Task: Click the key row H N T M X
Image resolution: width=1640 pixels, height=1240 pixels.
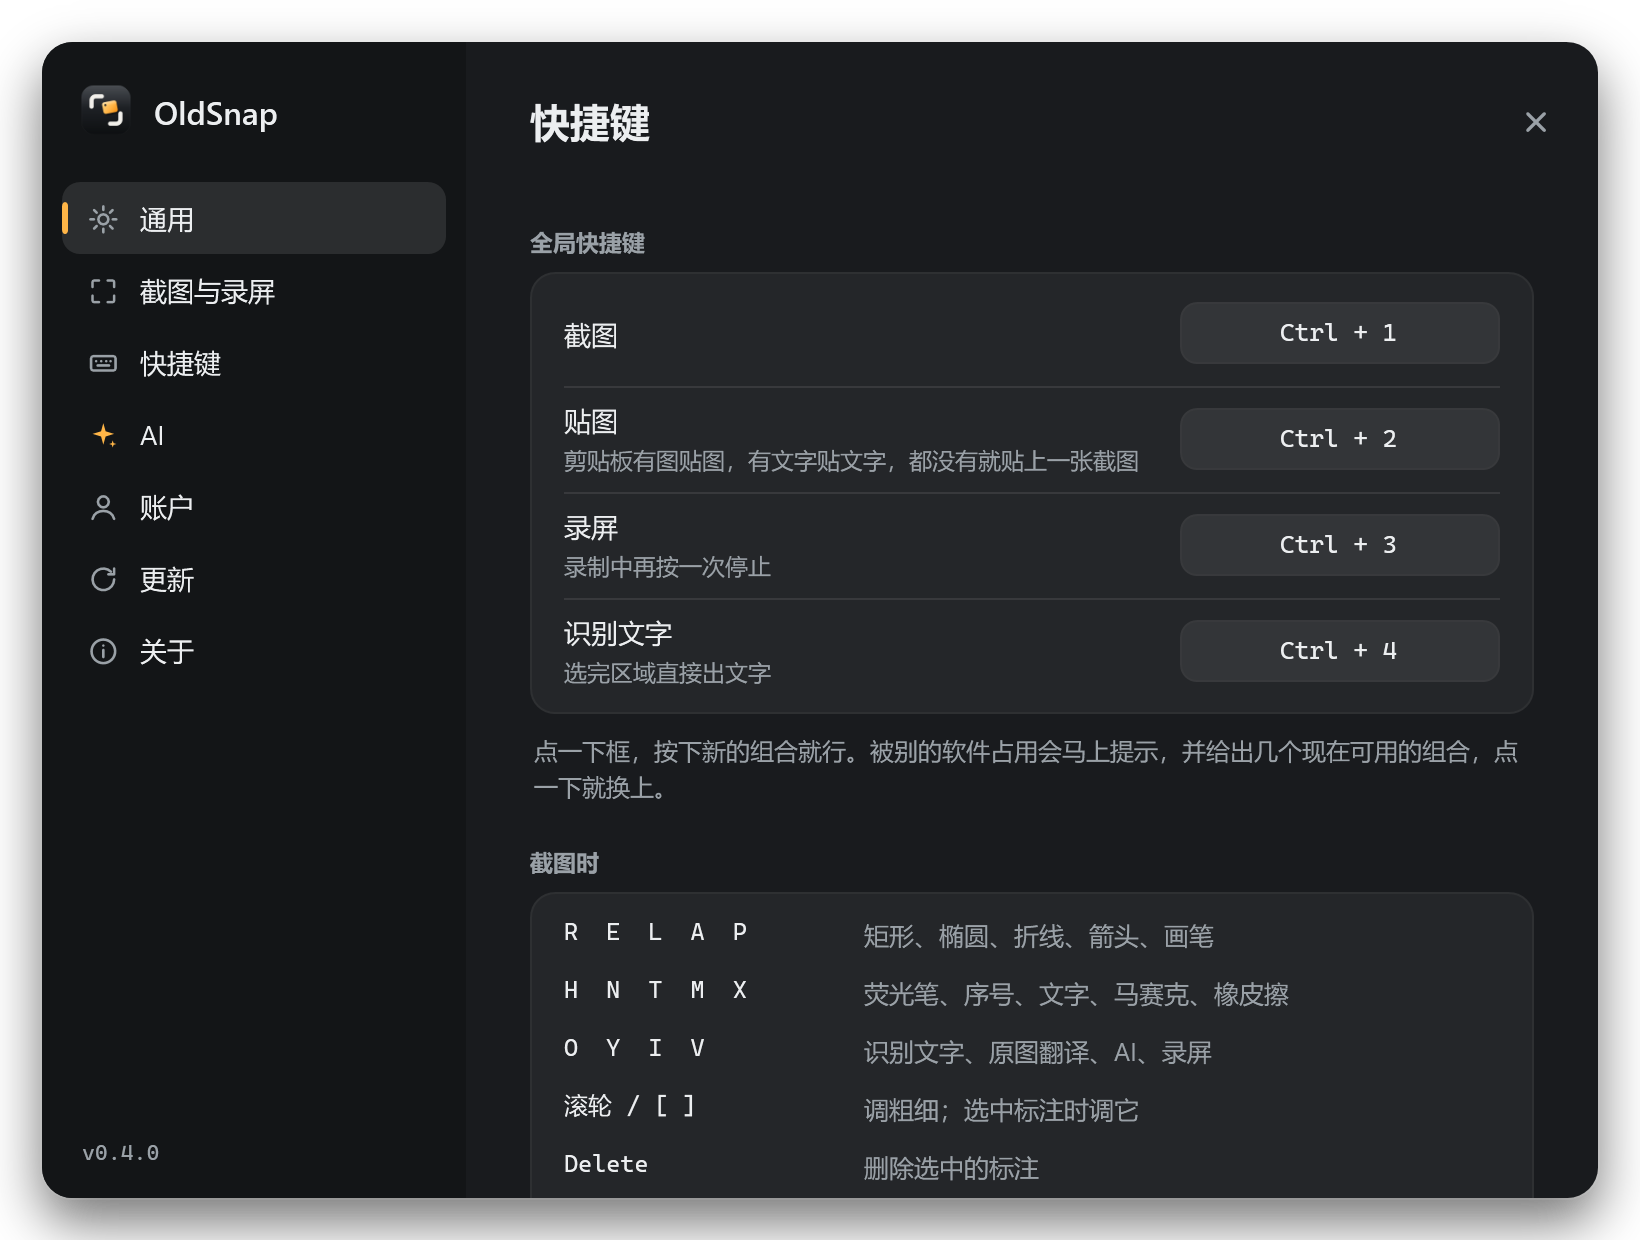Action: [x=655, y=991]
